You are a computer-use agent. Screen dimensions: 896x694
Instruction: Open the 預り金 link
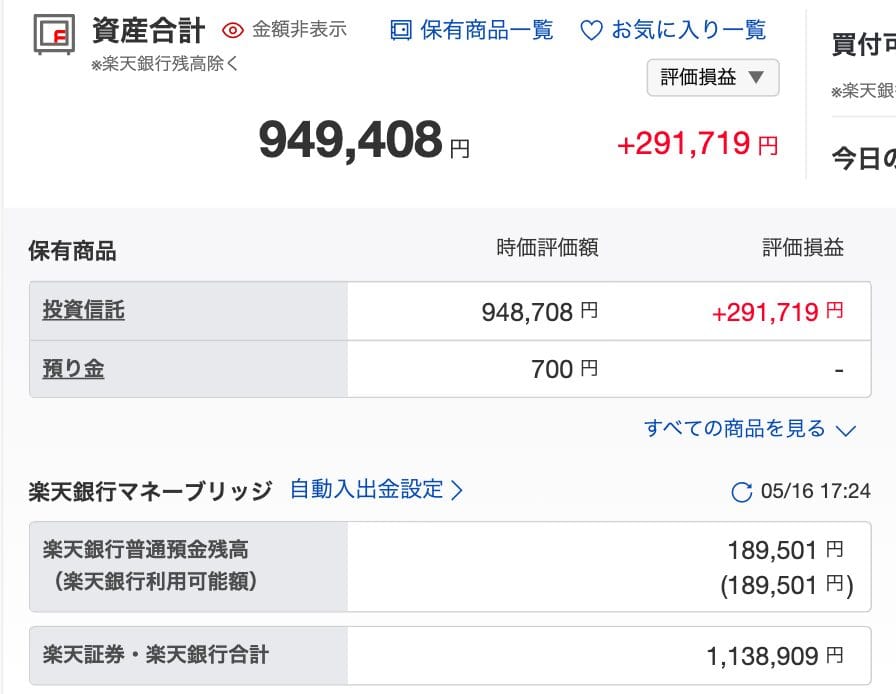(73, 369)
